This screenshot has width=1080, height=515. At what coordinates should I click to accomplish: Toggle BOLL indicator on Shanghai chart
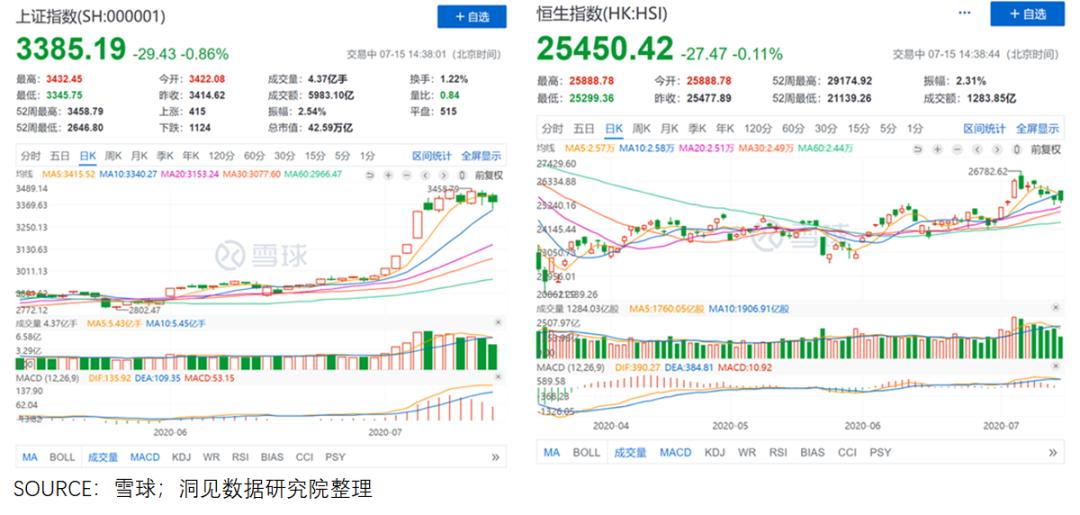[x=62, y=456]
